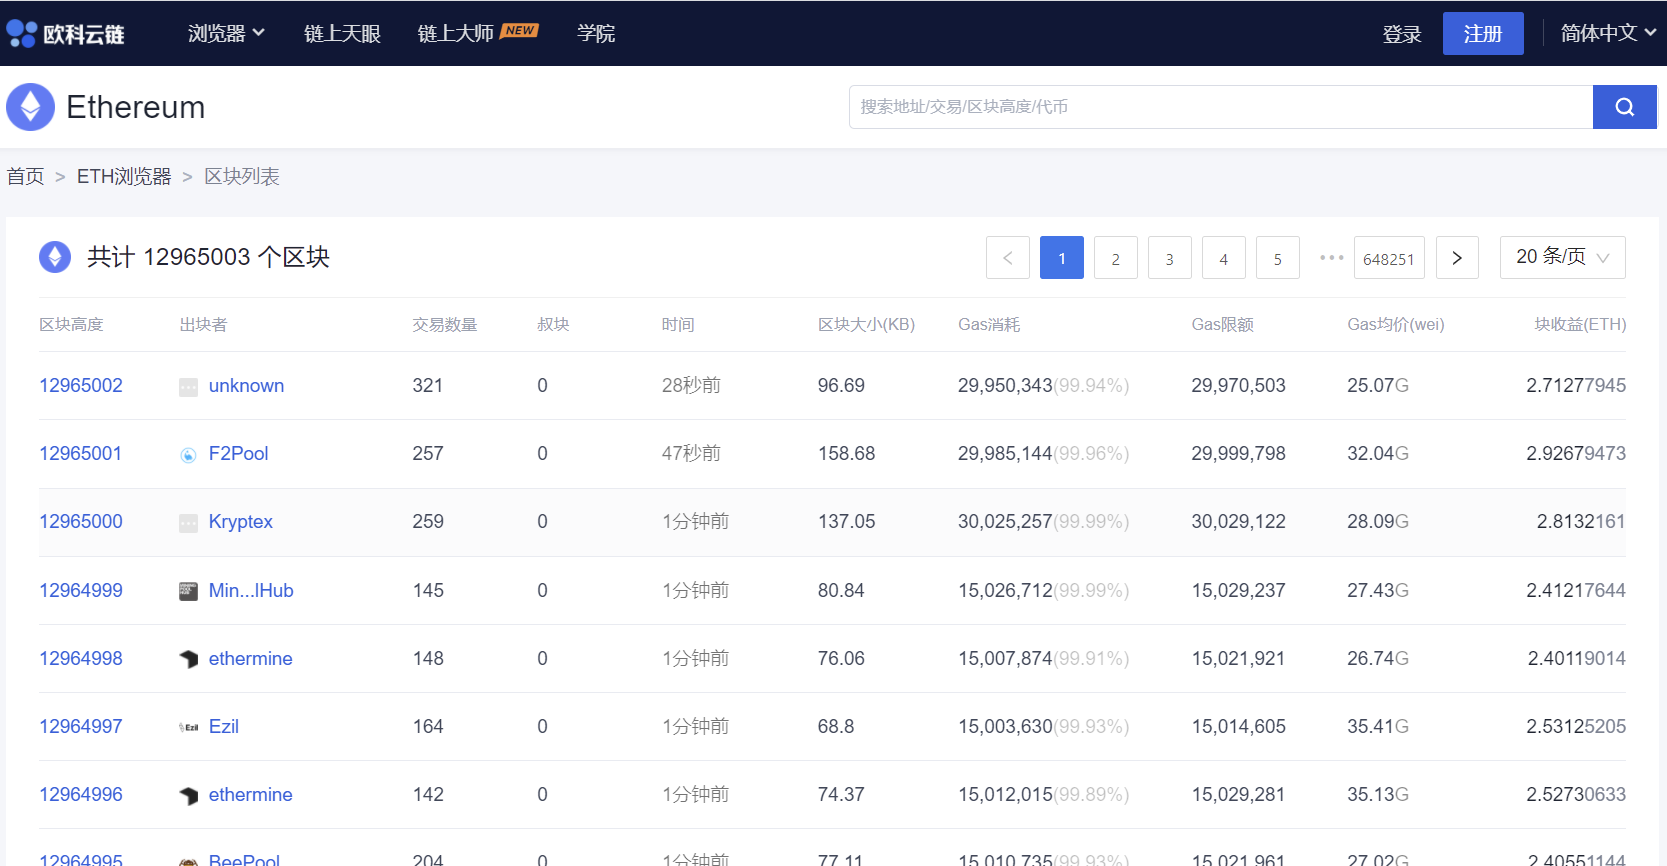
Task: Click the Ezil miner icon
Action: click(x=188, y=727)
